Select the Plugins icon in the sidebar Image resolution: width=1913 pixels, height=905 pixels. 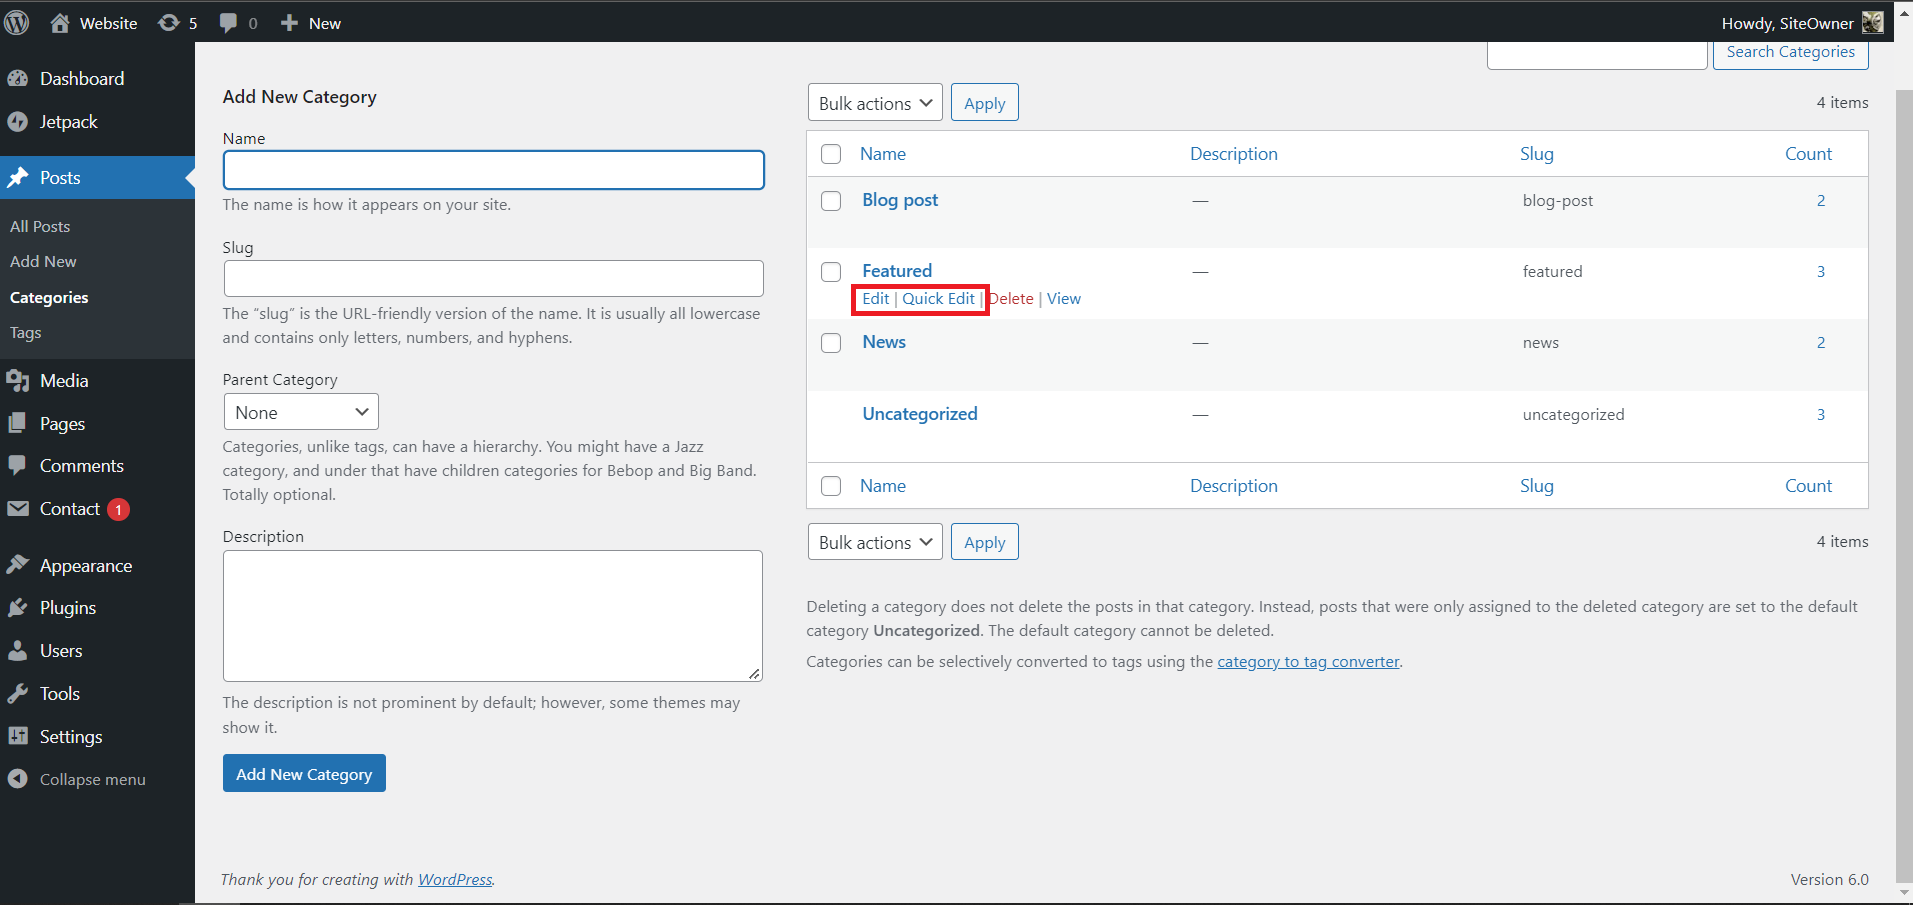pos(20,607)
